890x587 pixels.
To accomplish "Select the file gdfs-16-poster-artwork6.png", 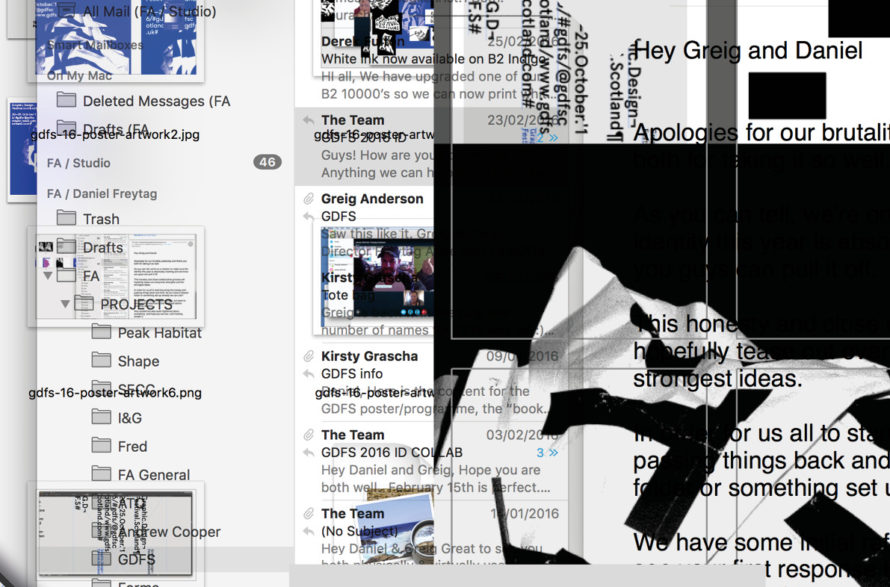I will pos(115,393).
